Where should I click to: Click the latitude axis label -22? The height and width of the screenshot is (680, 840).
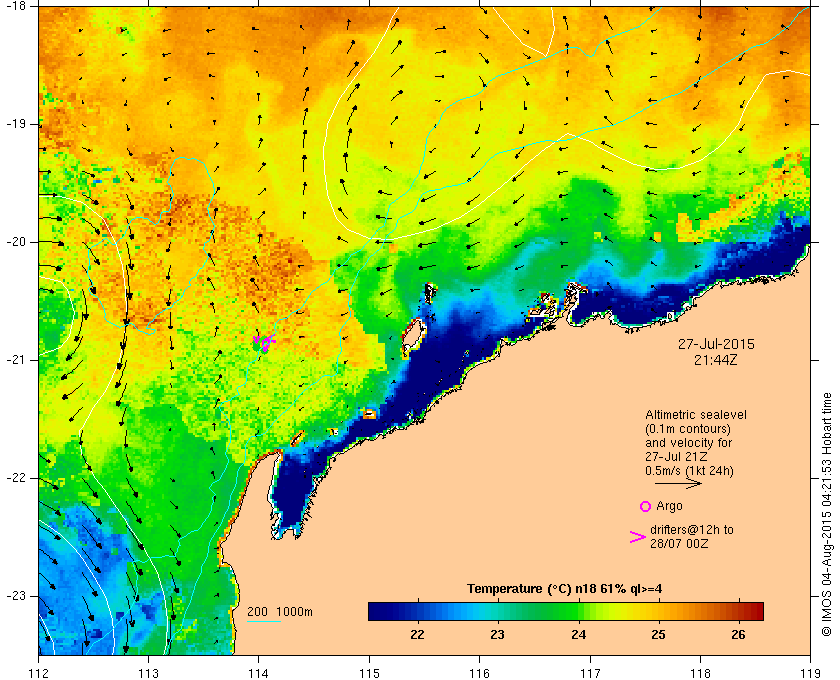click(x=16, y=478)
